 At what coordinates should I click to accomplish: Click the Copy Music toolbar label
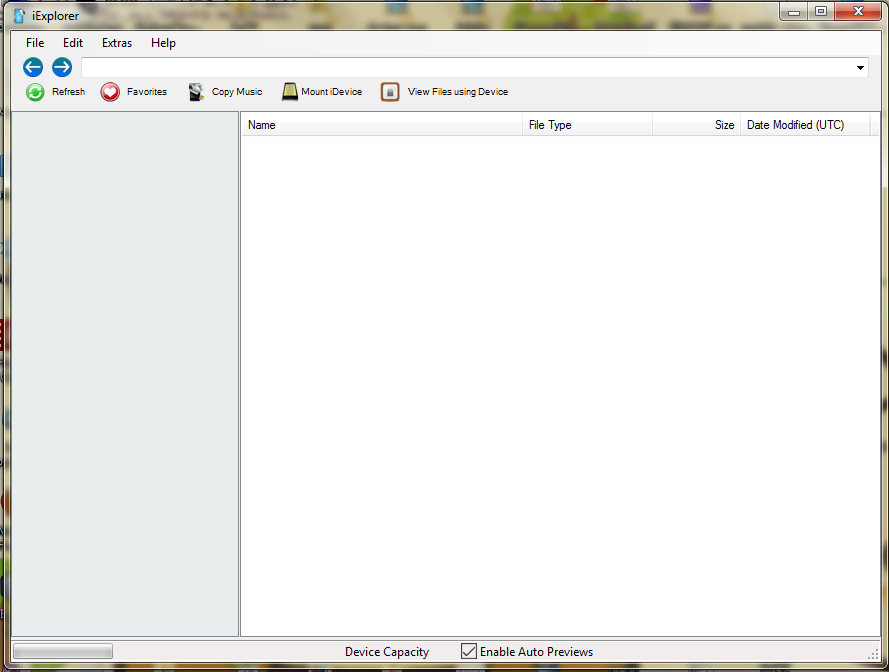[237, 92]
